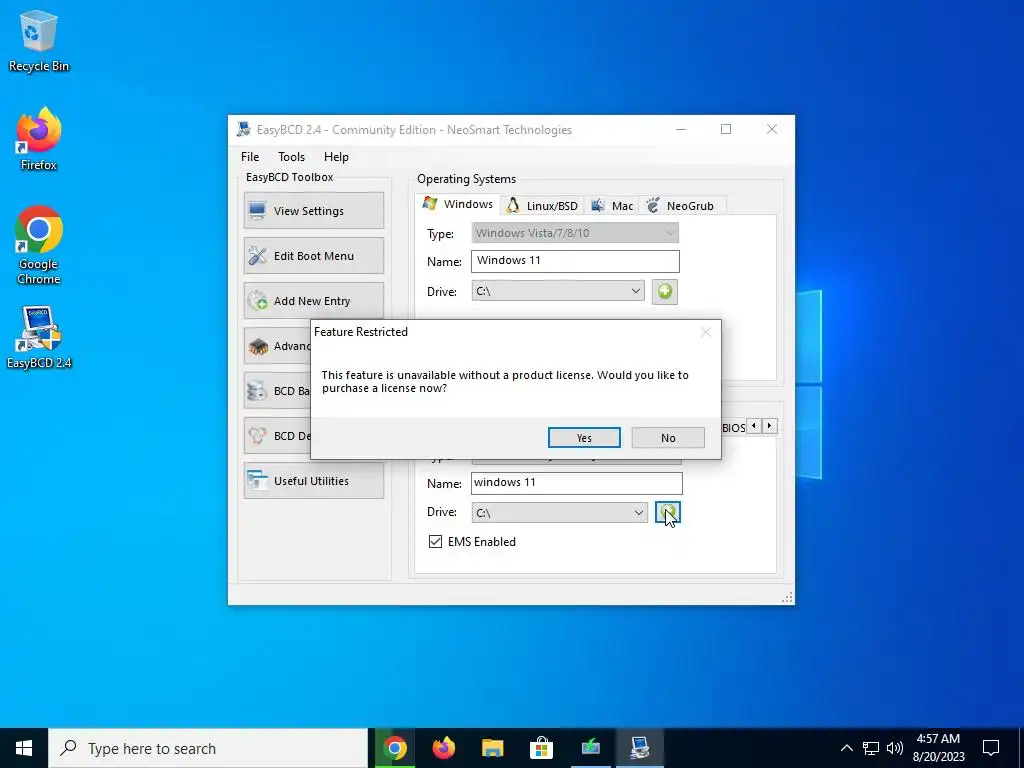Click the View Settings toolbox button
1024x768 pixels.
tap(313, 210)
